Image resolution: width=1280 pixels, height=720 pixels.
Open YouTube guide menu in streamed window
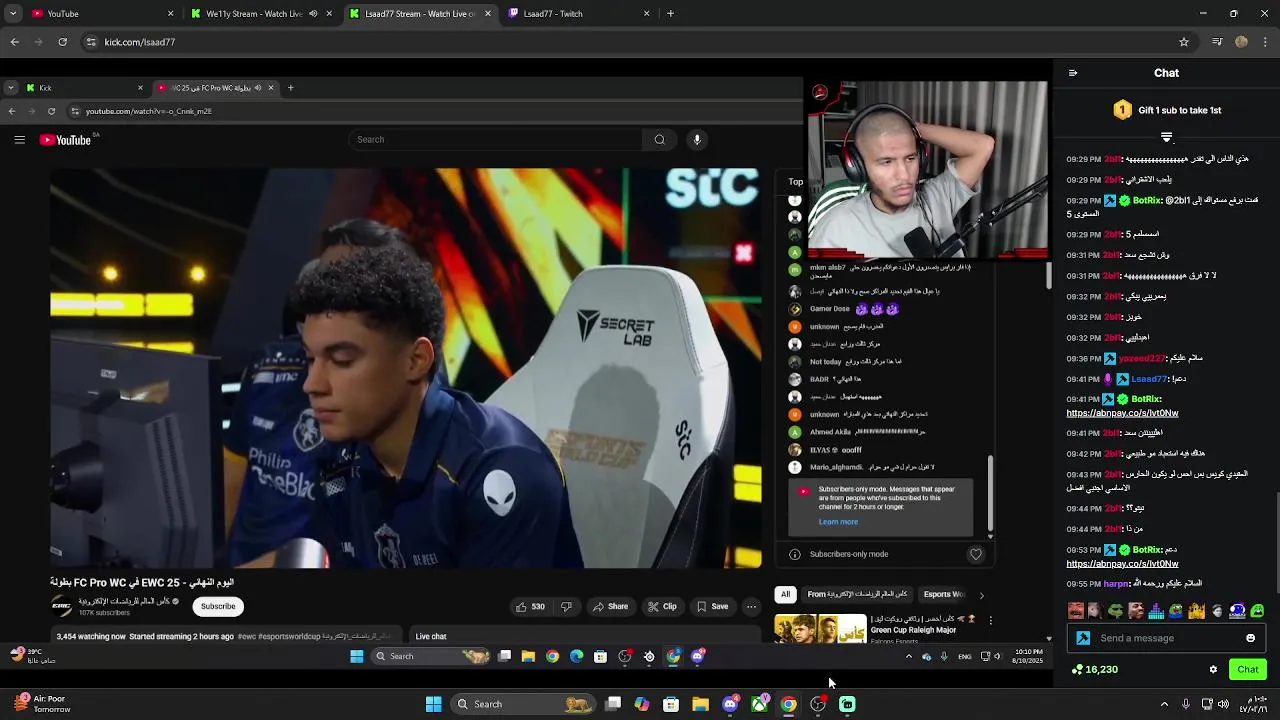[19, 140]
